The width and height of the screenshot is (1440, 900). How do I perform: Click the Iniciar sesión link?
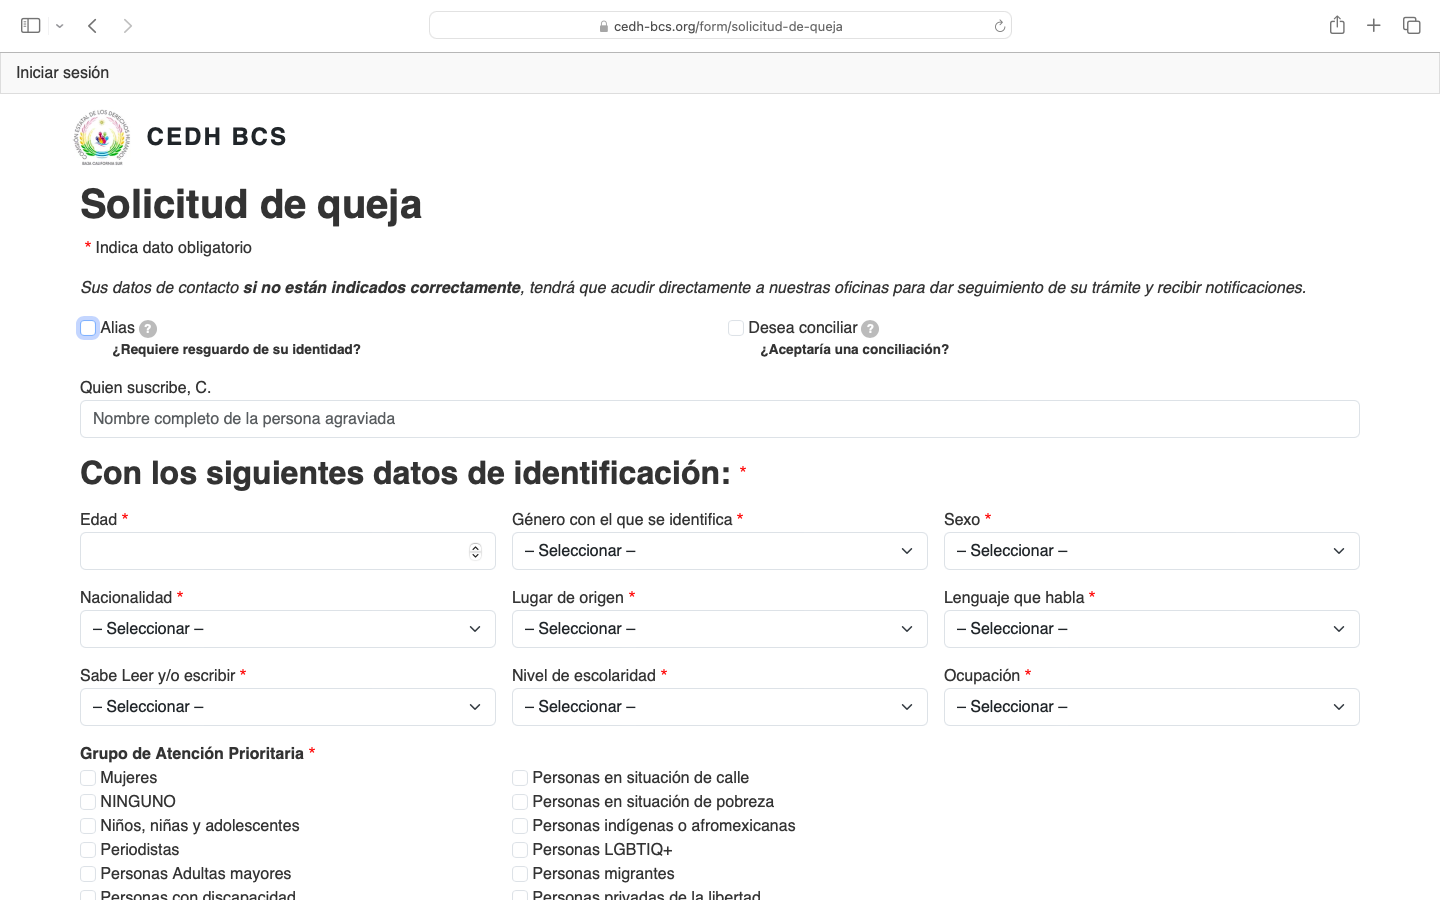click(x=62, y=72)
